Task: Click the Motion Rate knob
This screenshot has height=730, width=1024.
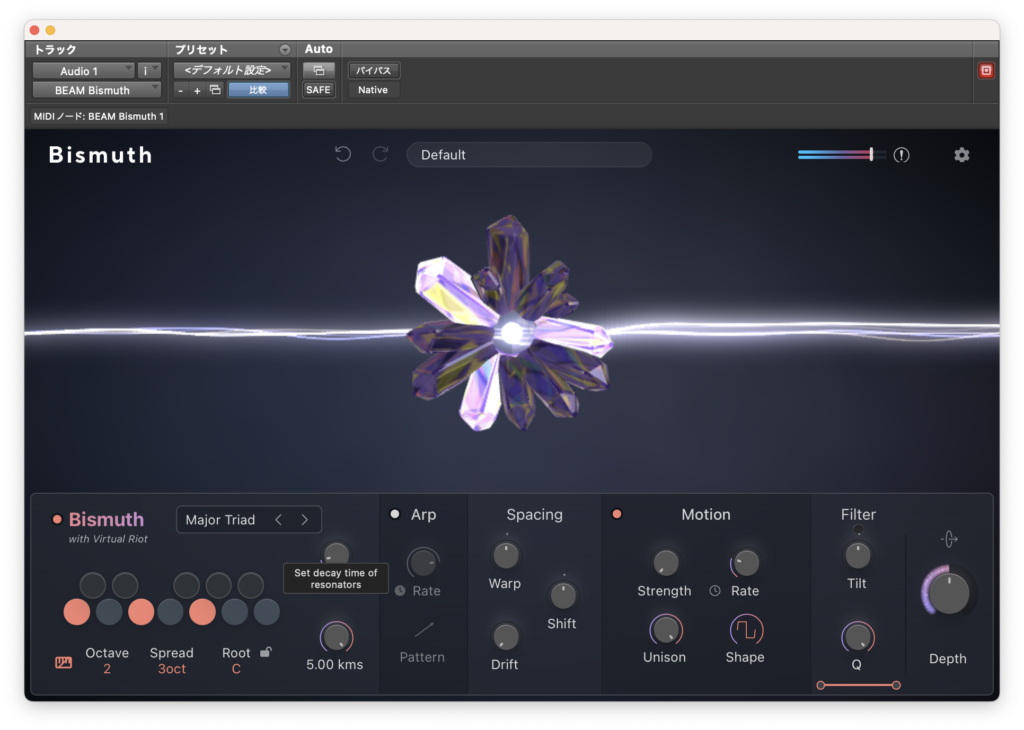Action: tap(746, 562)
